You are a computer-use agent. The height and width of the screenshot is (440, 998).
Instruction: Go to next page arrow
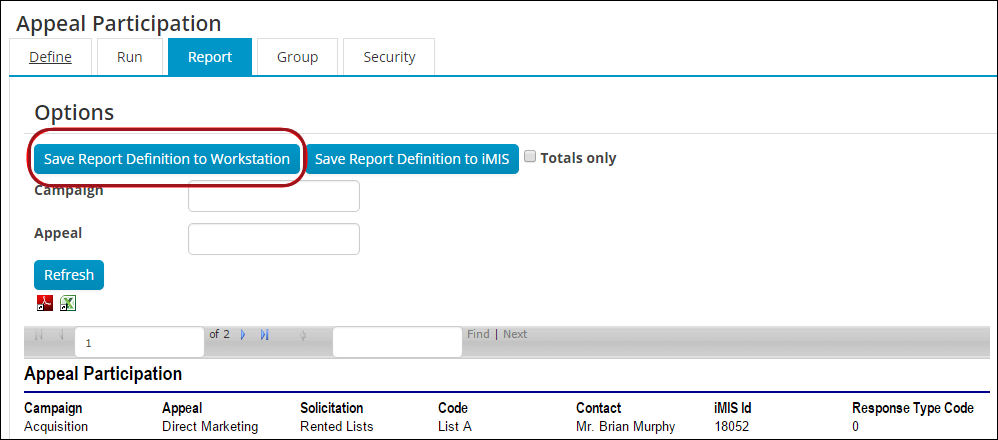[x=242, y=334]
